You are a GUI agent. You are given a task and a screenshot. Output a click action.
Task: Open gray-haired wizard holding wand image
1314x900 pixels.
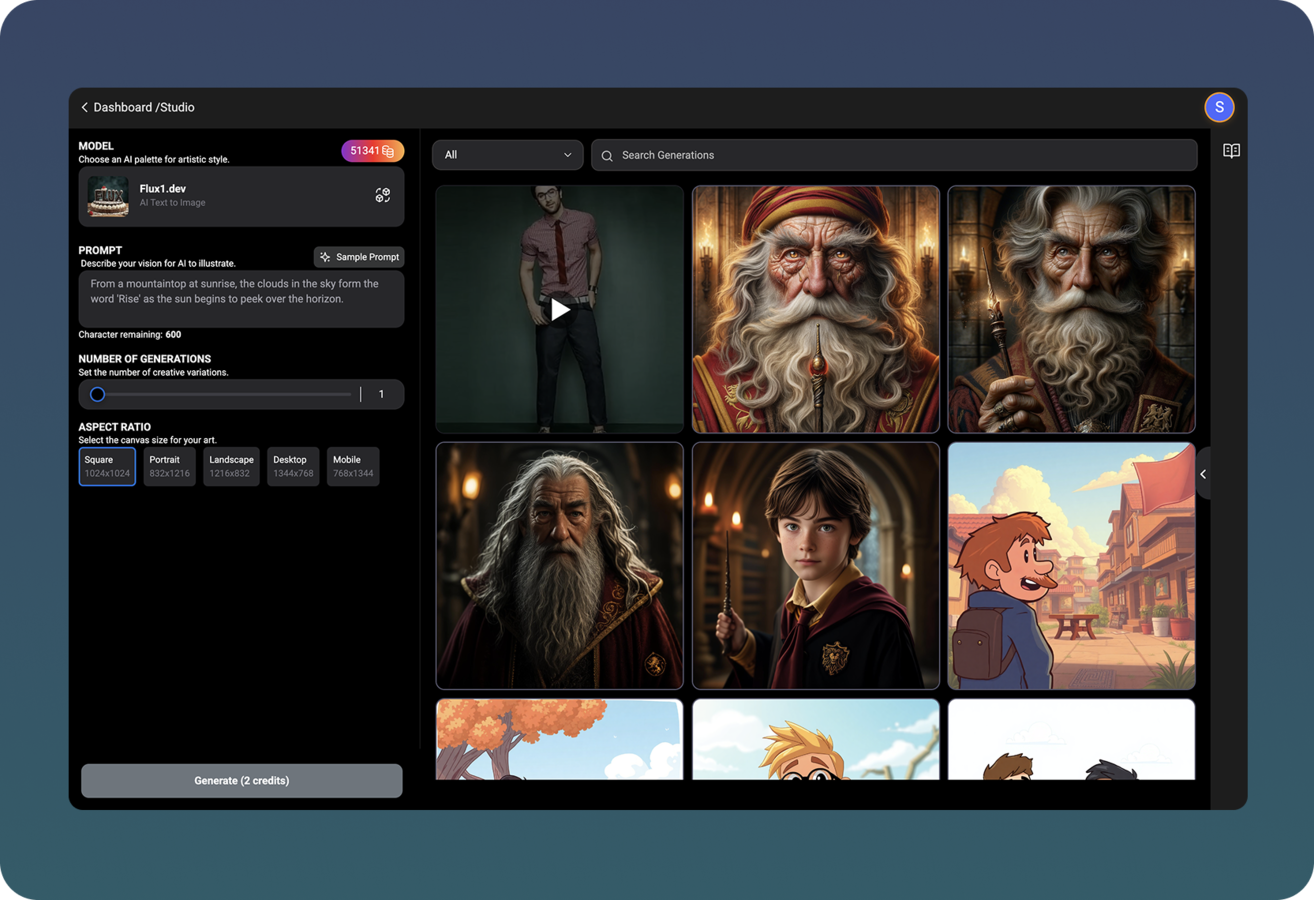1071,309
